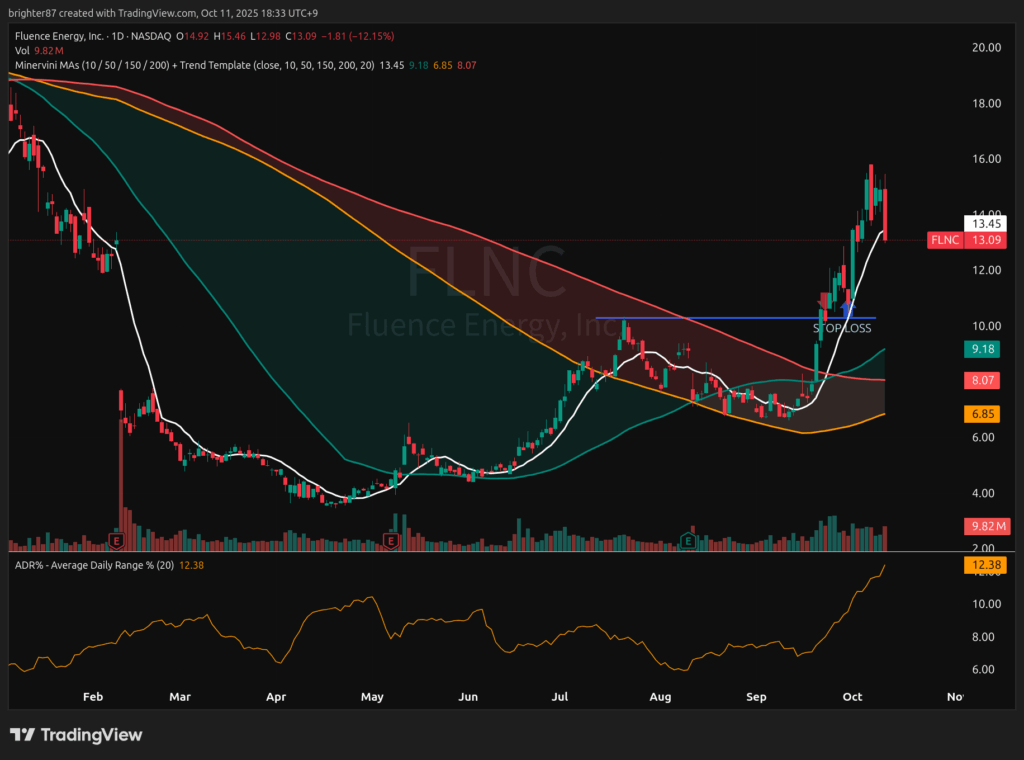The width and height of the screenshot is (1024, 760).
Task: Click the orange 12.38 ADR axis label
Action: [x=984, y=565]
